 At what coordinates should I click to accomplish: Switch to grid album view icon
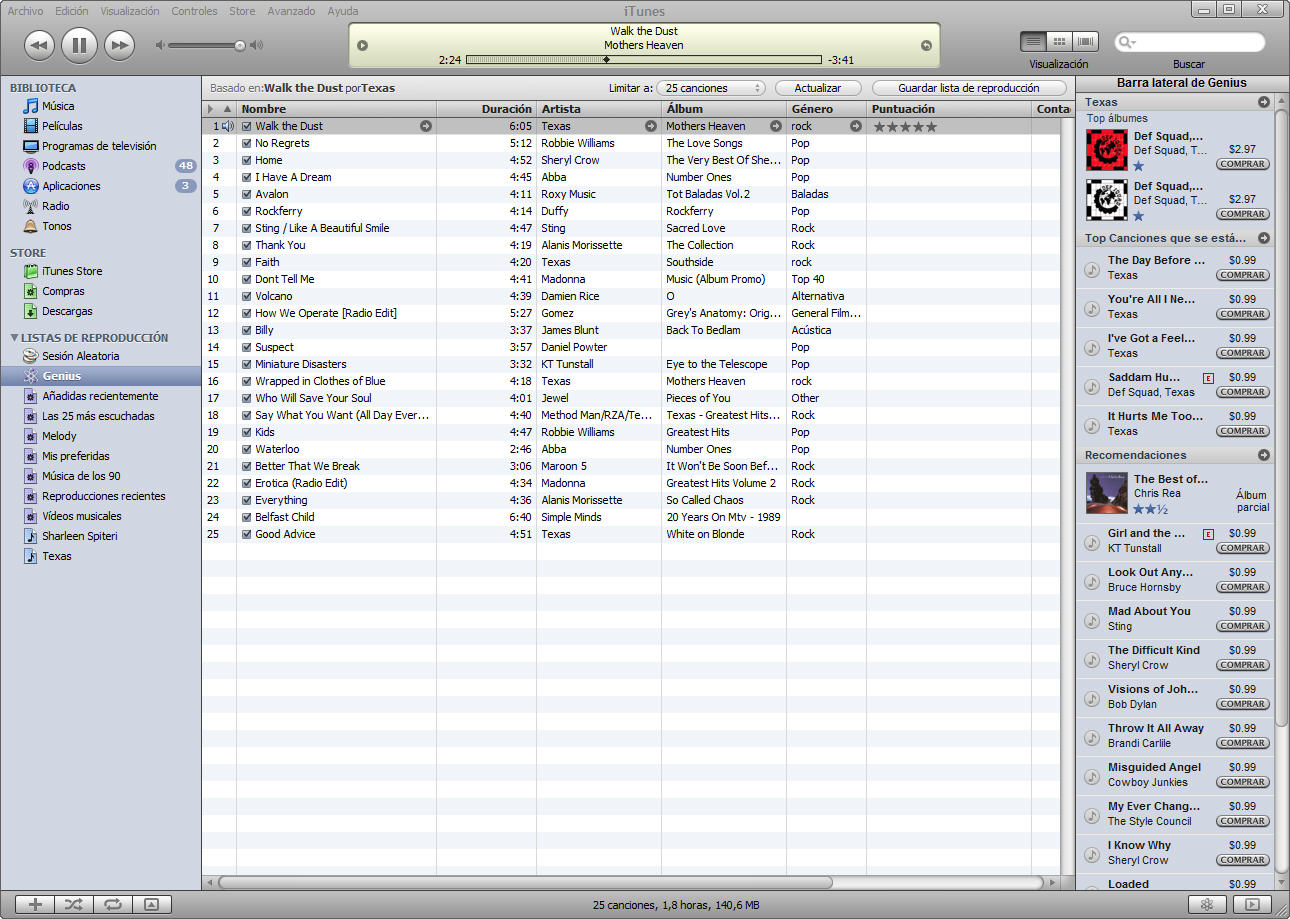pos(1059,42)
